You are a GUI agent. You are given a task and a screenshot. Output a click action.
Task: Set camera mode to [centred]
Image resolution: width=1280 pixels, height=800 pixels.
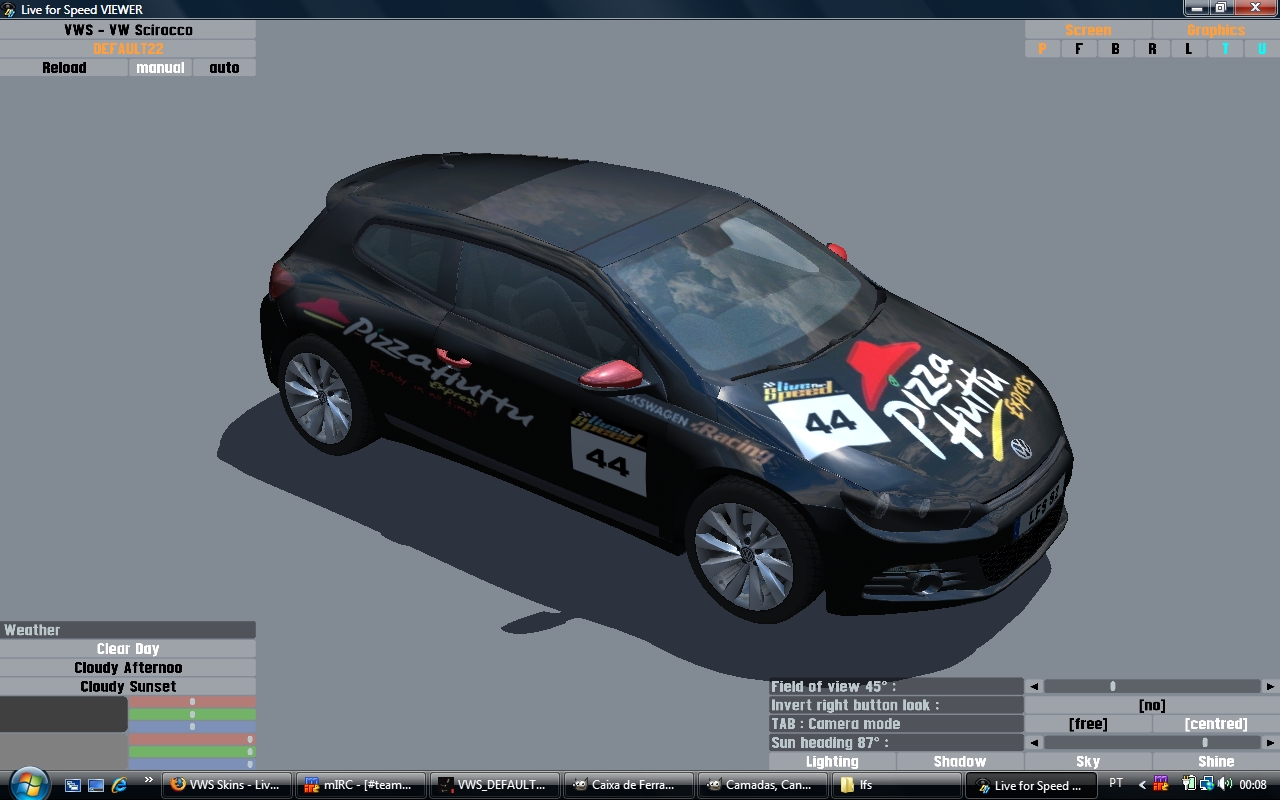tap(1216, 724)
